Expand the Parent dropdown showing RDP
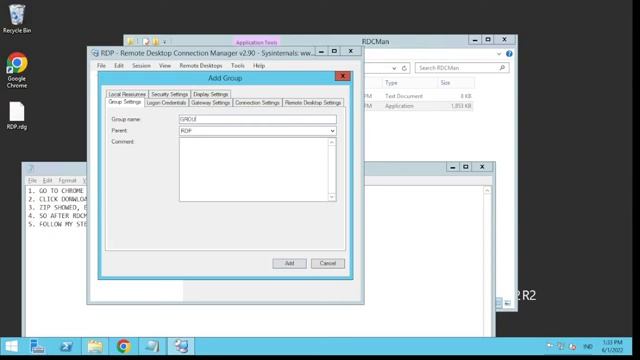 coord(332,131)
